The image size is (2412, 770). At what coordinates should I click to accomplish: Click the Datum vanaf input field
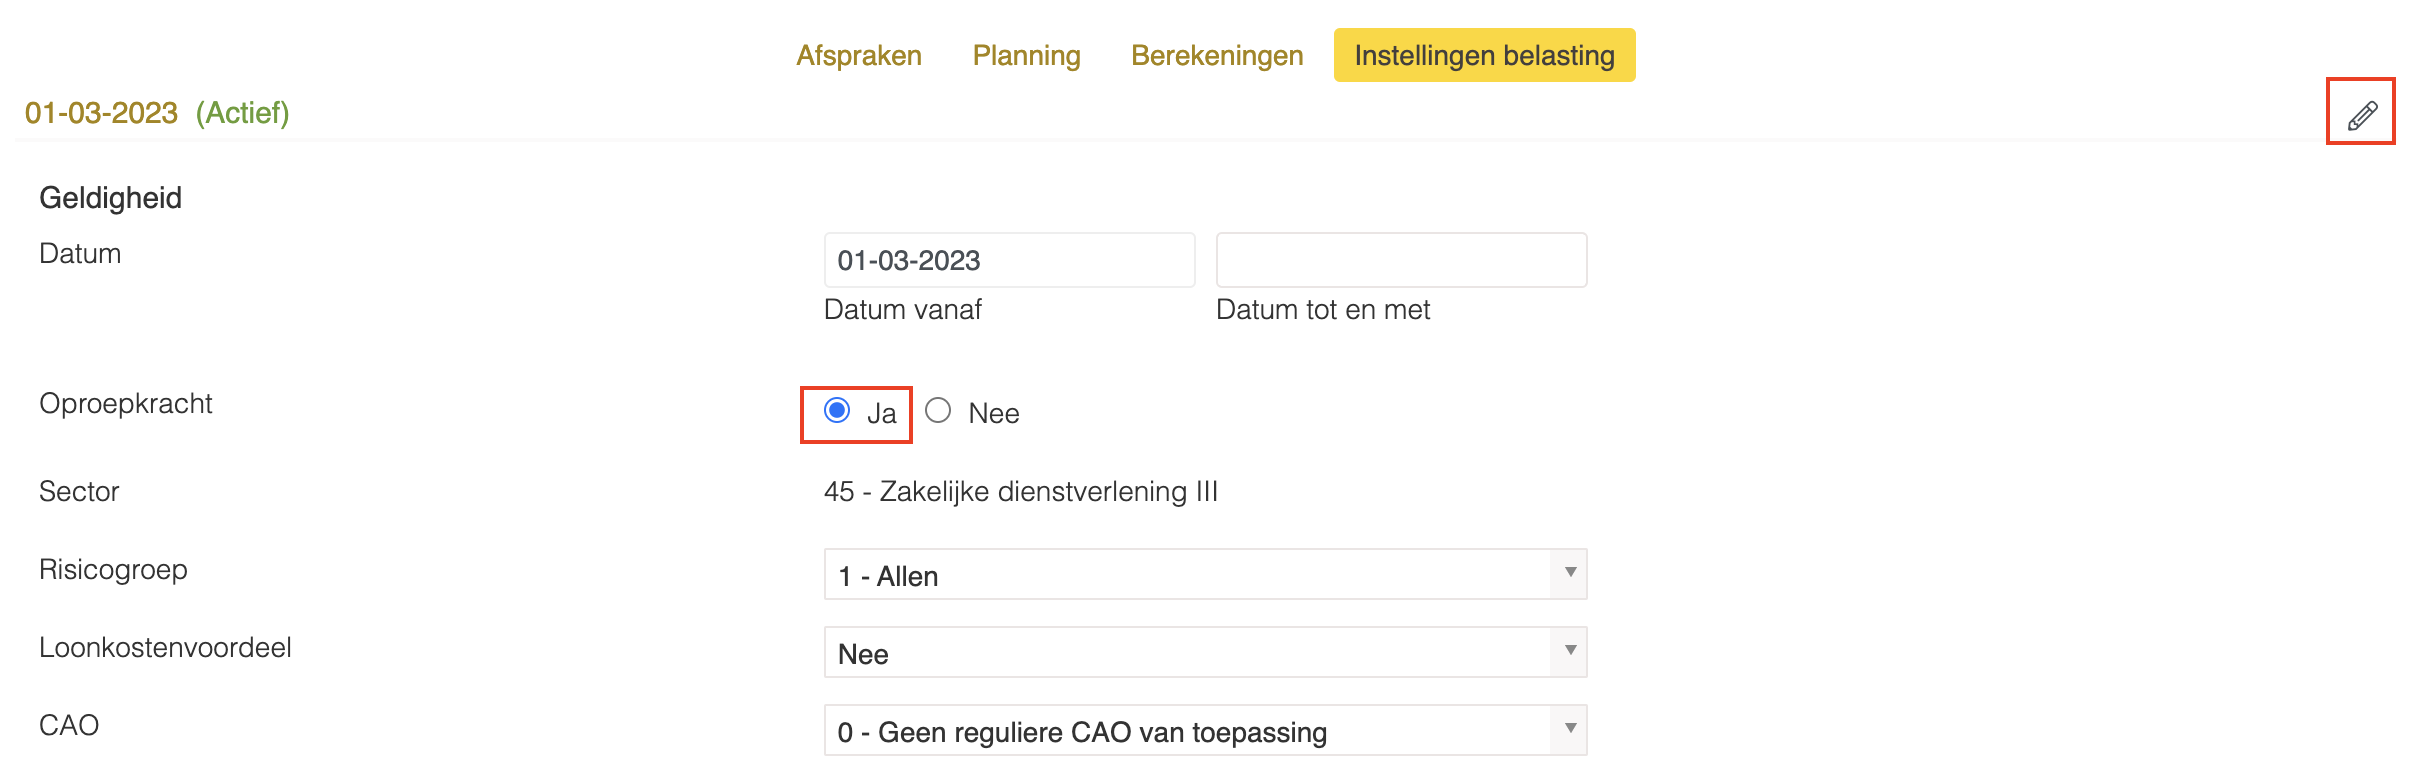(x=1009, y=260)
